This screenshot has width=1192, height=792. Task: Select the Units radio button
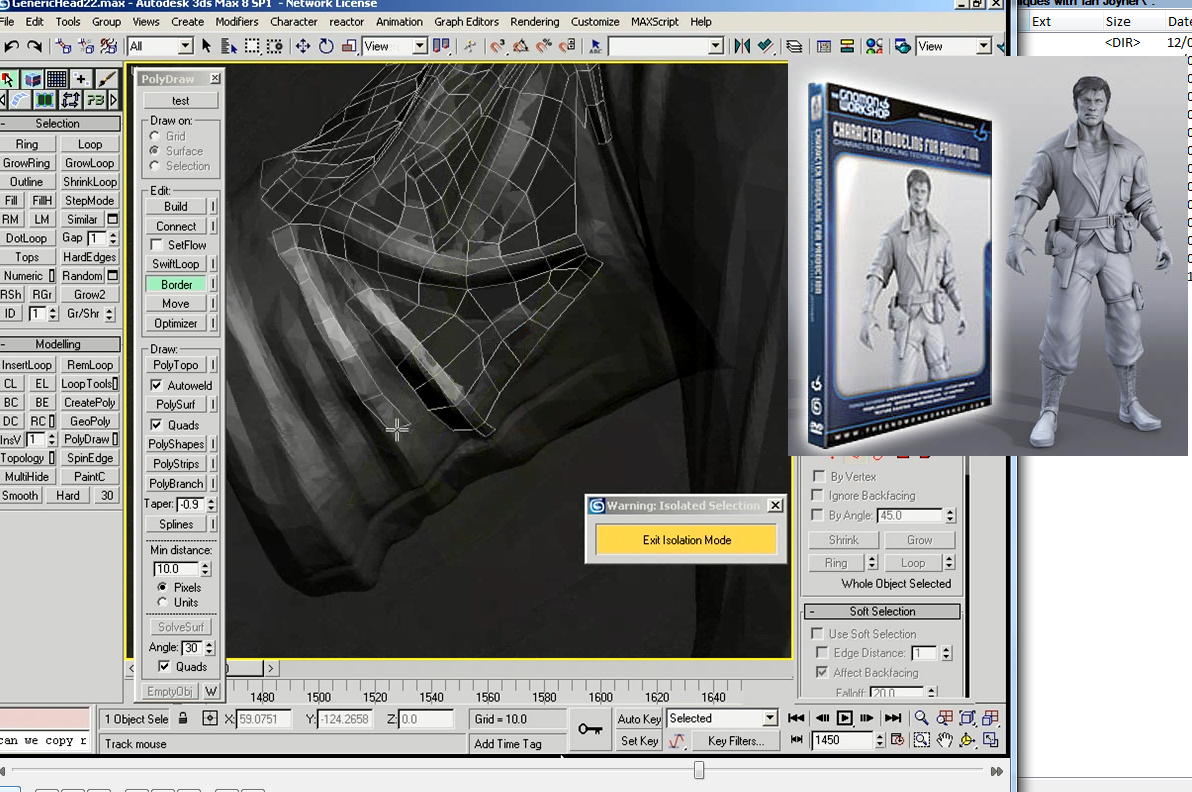(162, 602)
